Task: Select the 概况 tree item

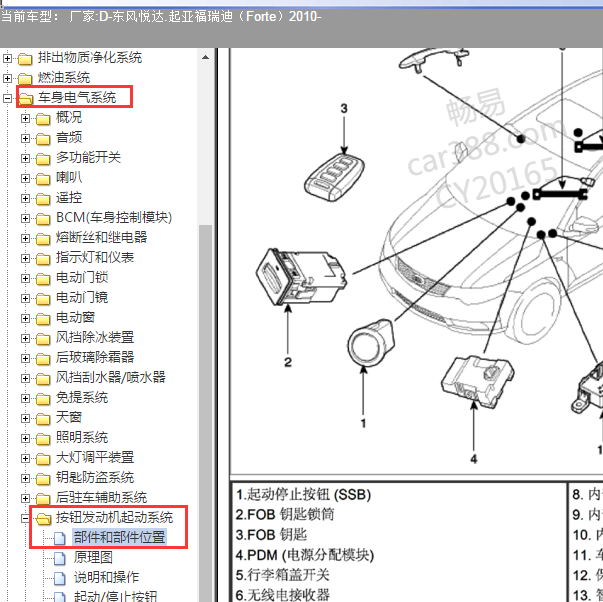Action: coord(69,117)
